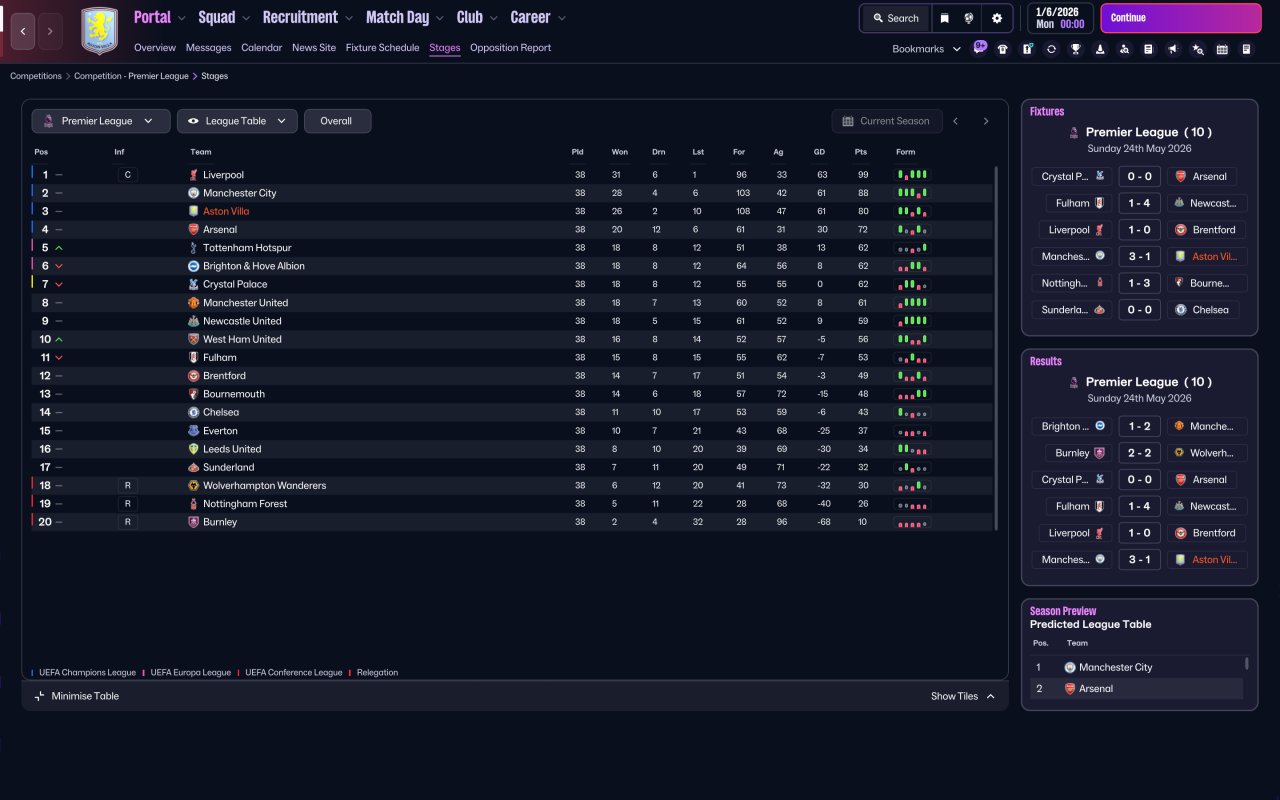Click the Fulham 1 - 4 score in Results
The image size is (1280, 800).
[1139, 507]
